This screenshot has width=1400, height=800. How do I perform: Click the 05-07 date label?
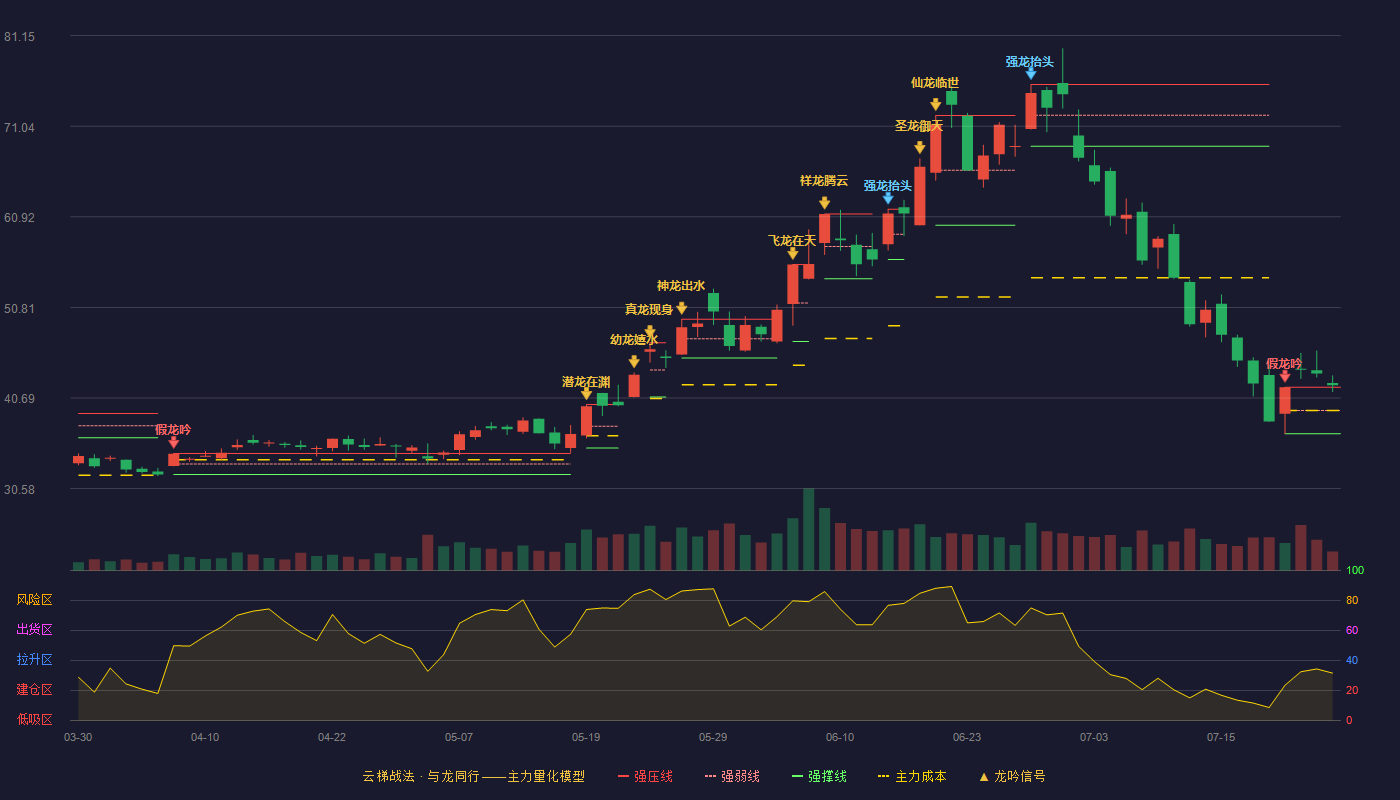tap(459, 737)
